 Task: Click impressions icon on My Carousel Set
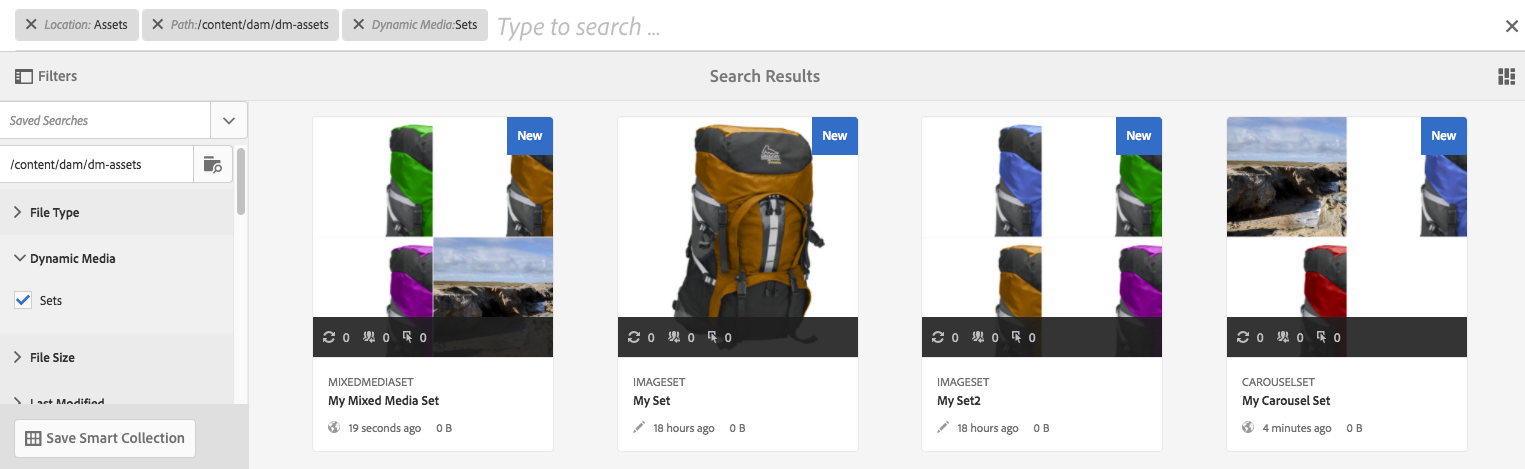click(x=1285, y=337)
